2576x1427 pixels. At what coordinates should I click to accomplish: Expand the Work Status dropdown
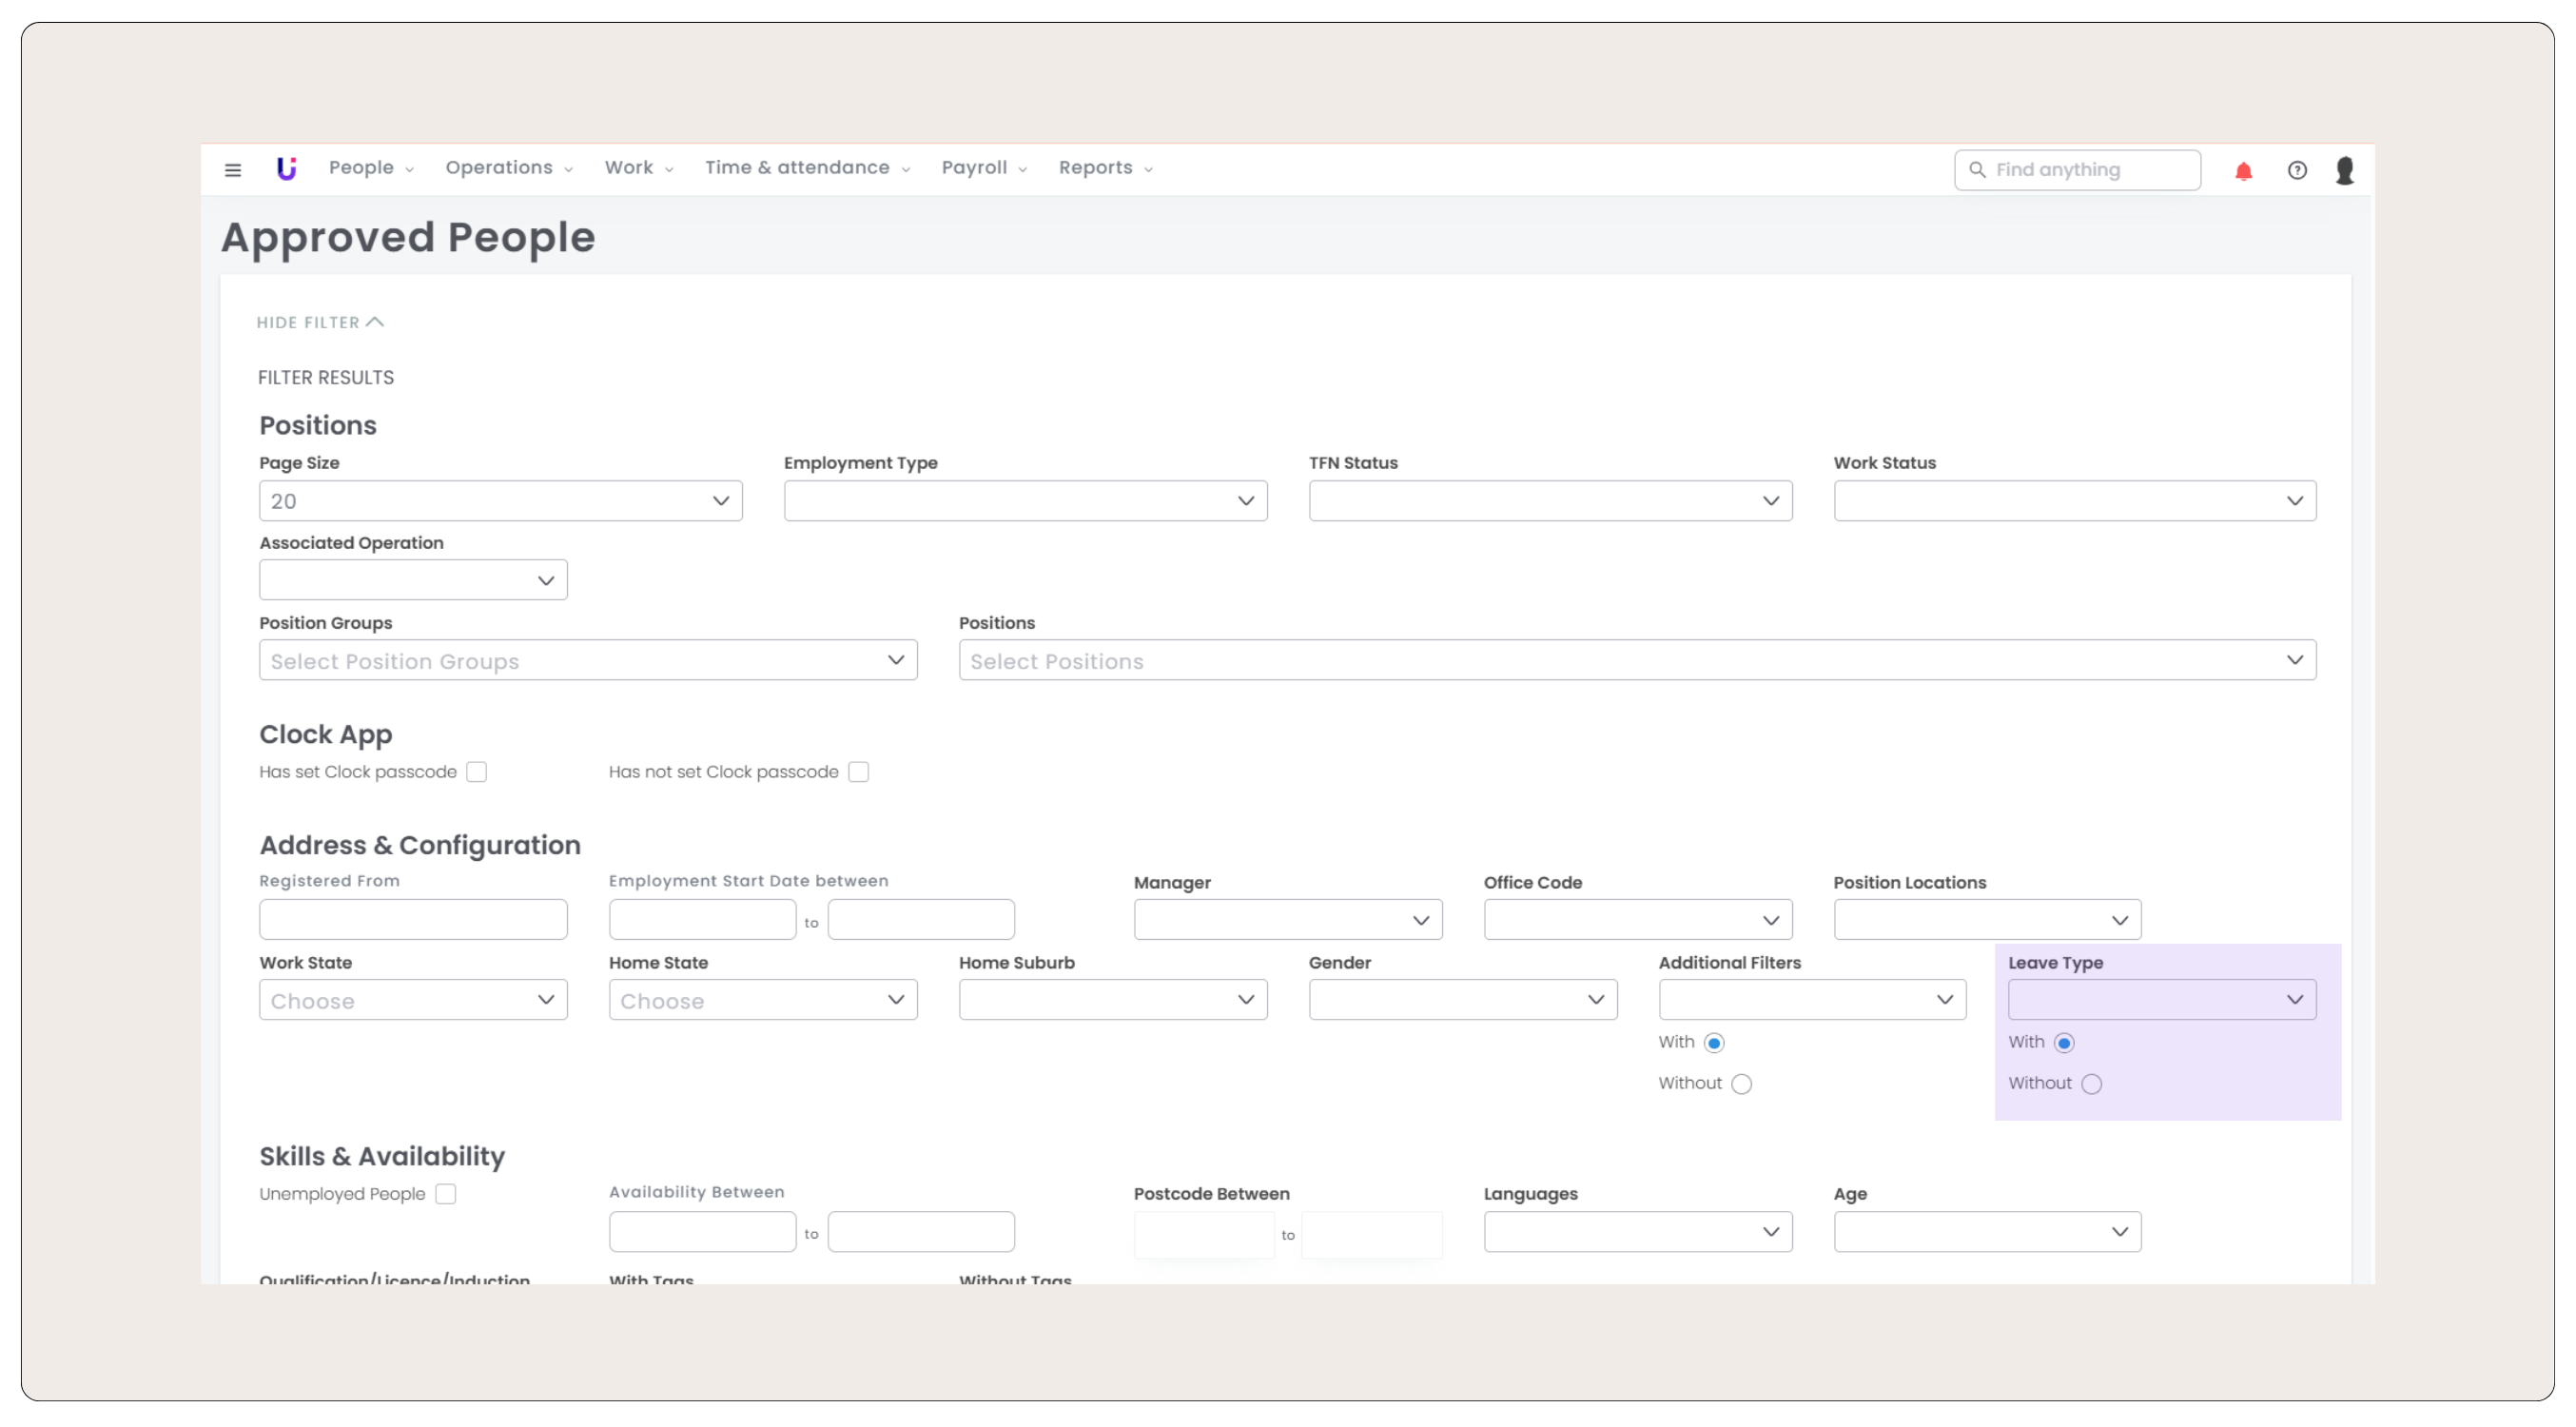2075,501
